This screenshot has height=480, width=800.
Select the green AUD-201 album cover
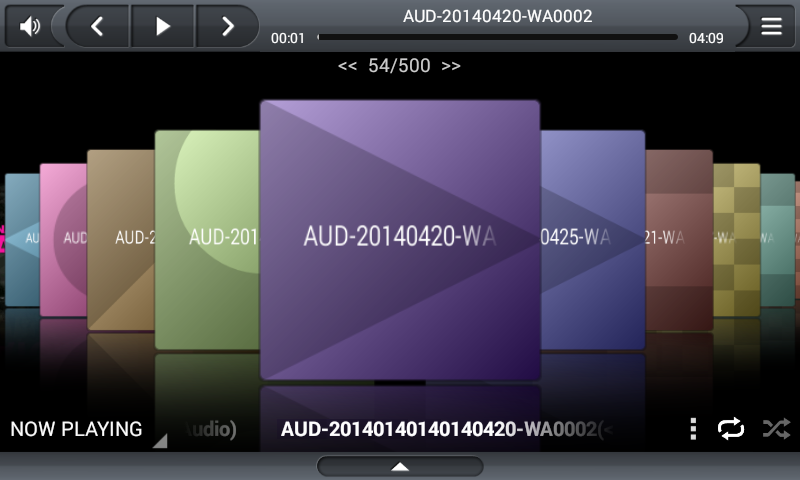207,240
